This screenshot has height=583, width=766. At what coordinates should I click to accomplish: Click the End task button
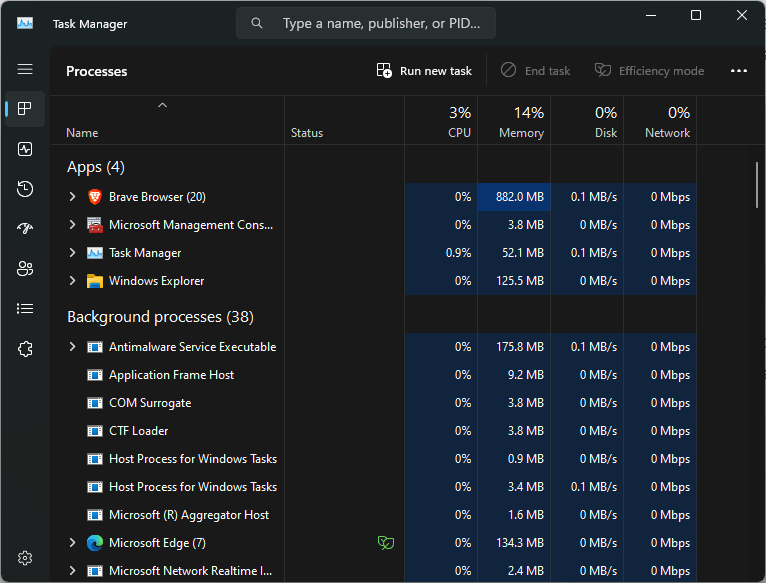535,71
